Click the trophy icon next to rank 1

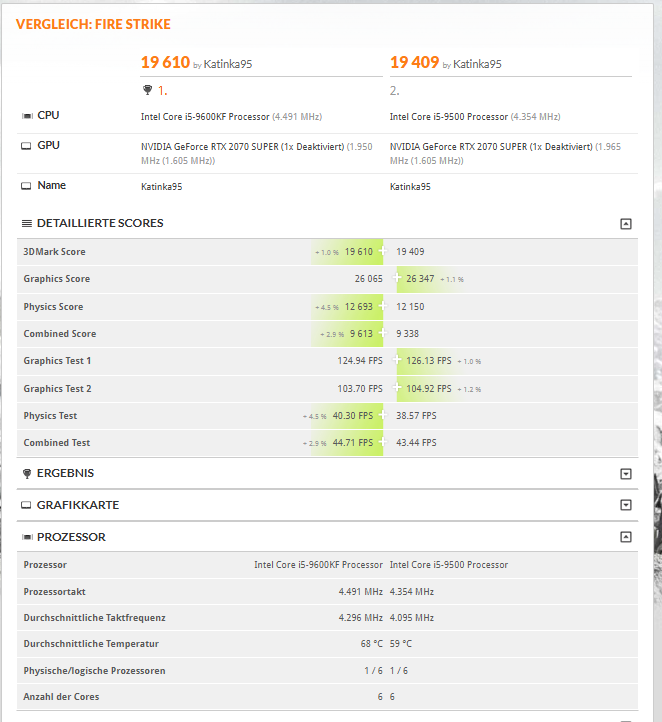coord(147,90)
